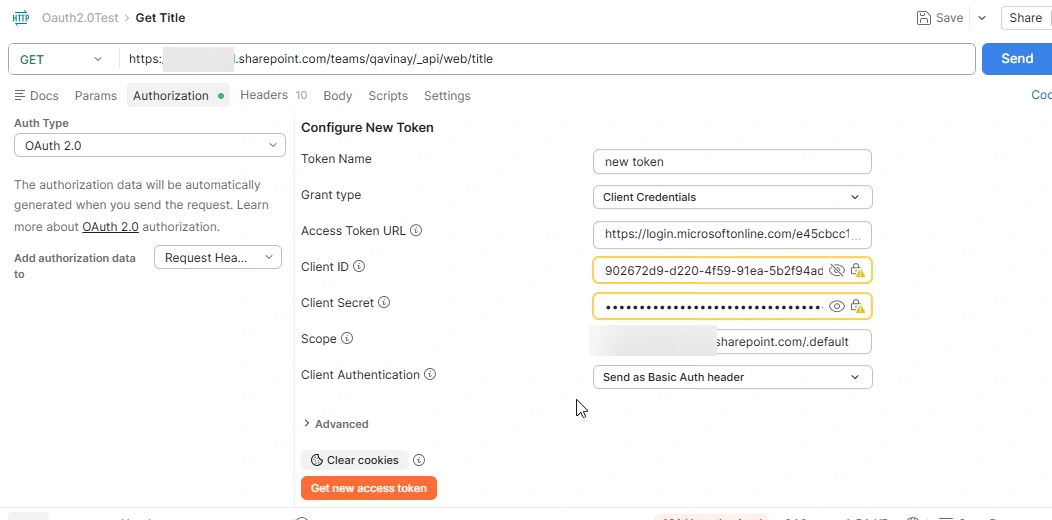
Task: Open the Add authorization data to dropdown
Action: coord(218,258)
